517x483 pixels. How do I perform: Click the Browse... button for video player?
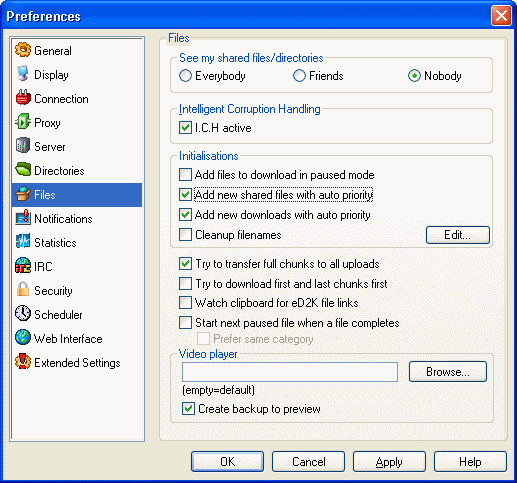click(x=448, y=371)
